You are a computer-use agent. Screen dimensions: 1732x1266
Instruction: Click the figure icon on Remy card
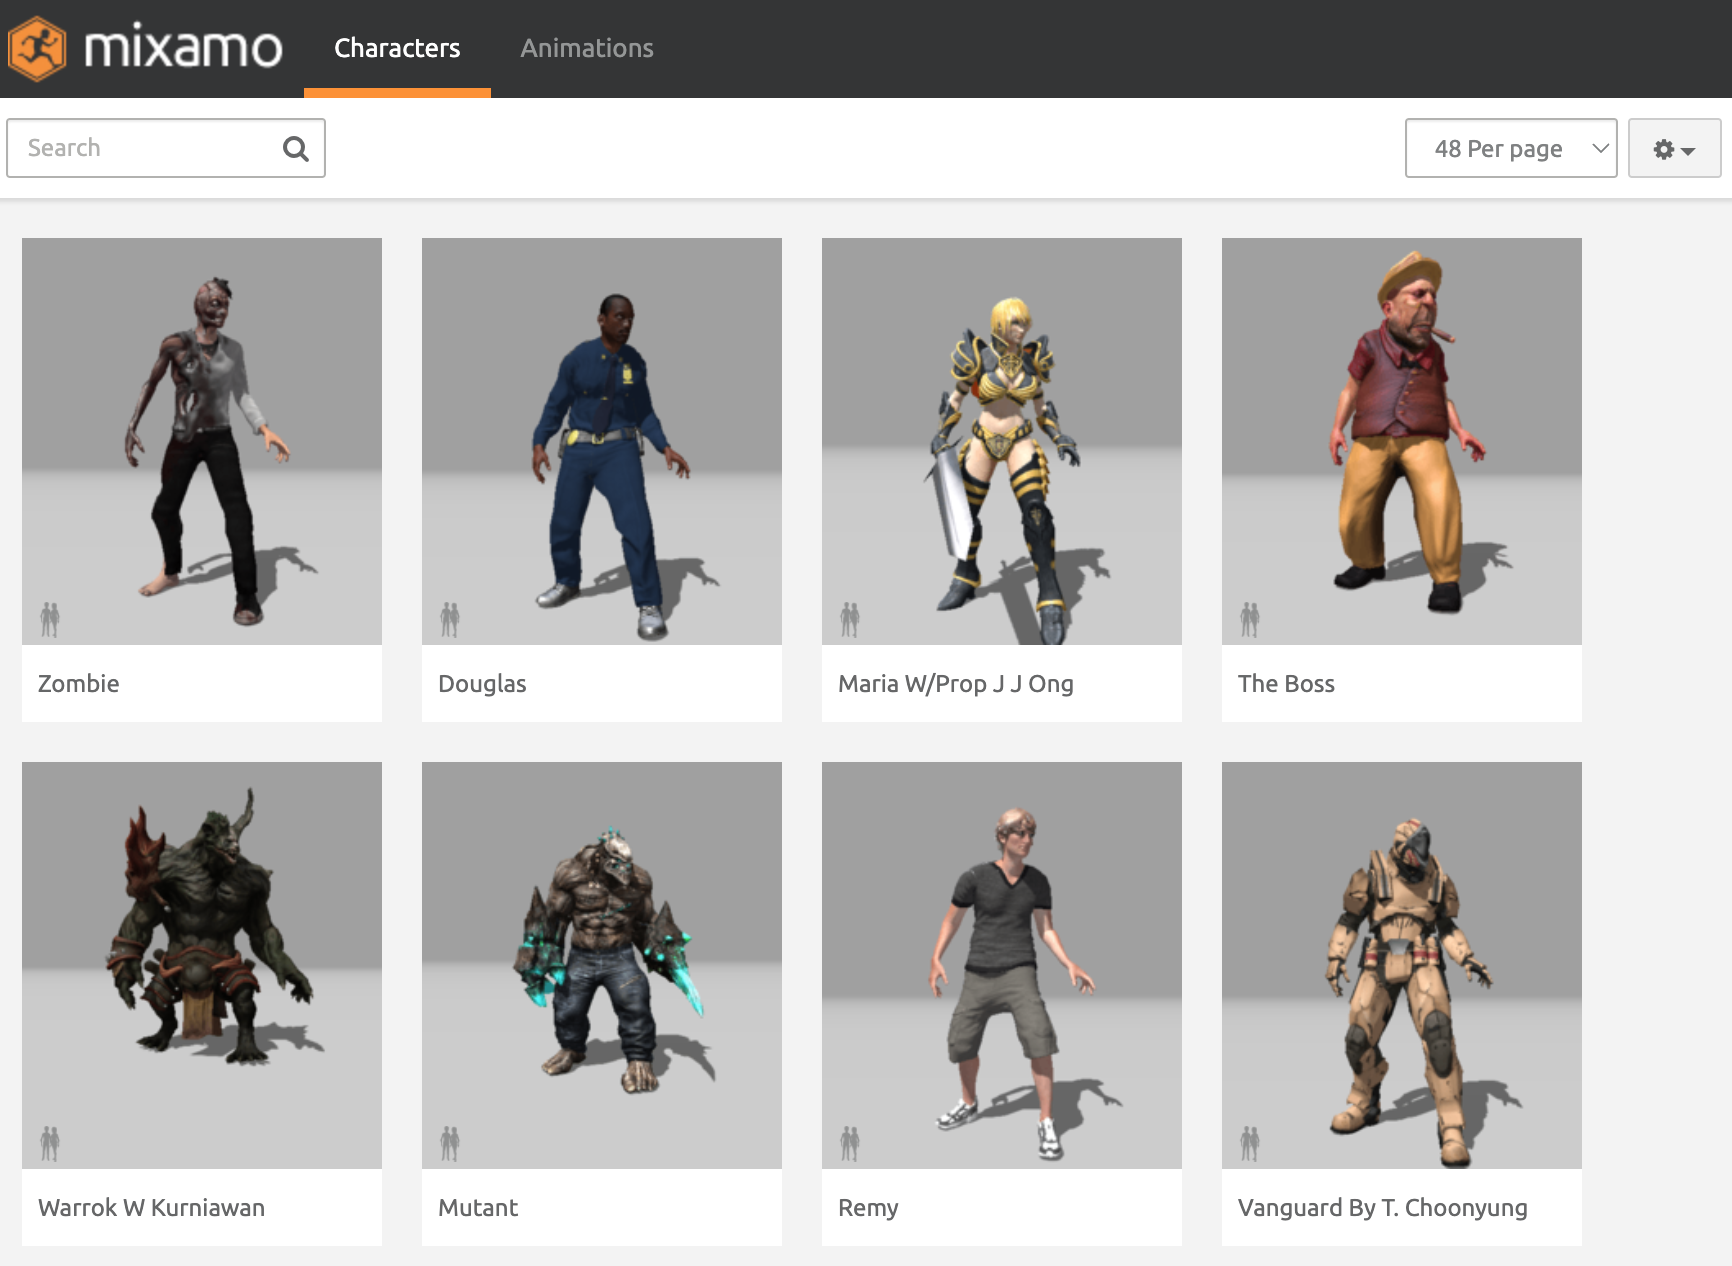[x=850, y=1143]
